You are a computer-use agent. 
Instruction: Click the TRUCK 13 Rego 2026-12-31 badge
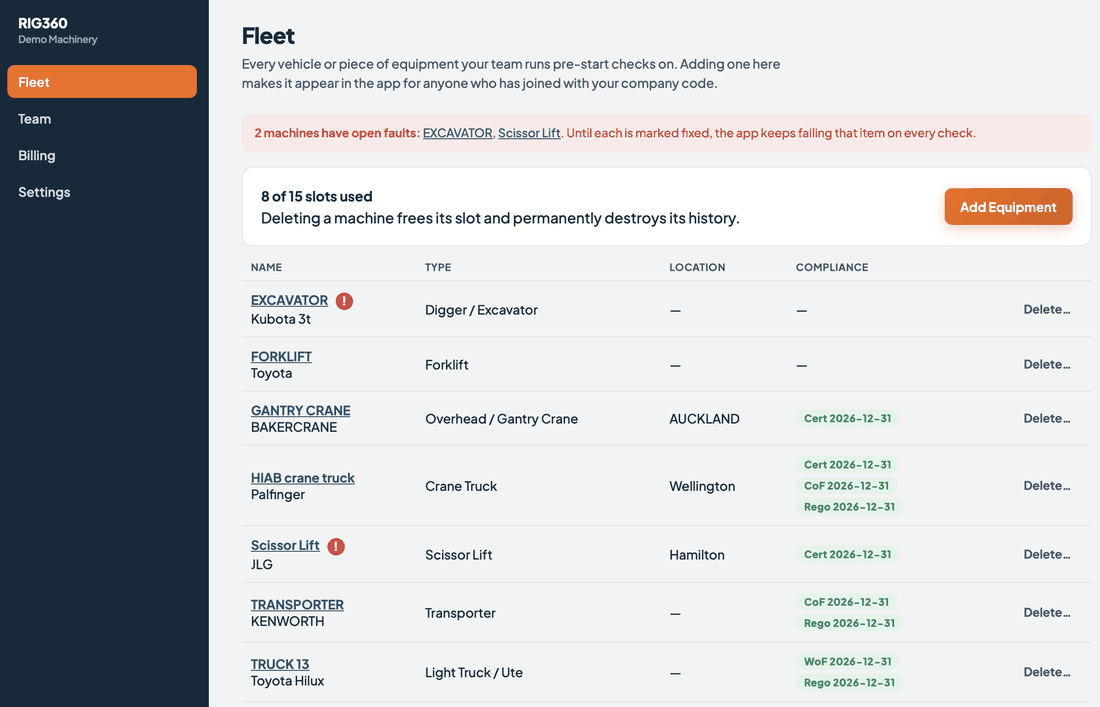pos(849,683)
